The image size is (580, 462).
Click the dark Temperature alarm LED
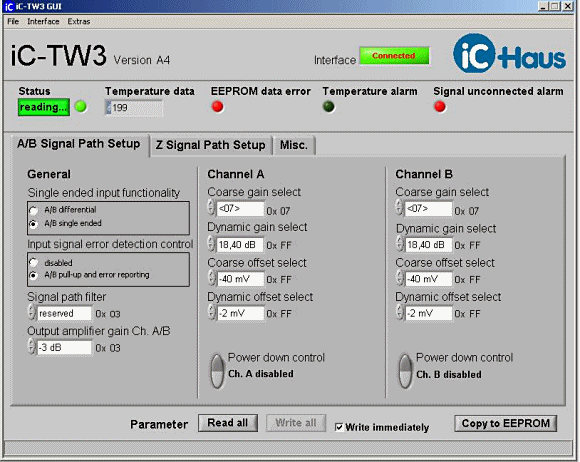point(328,107)
